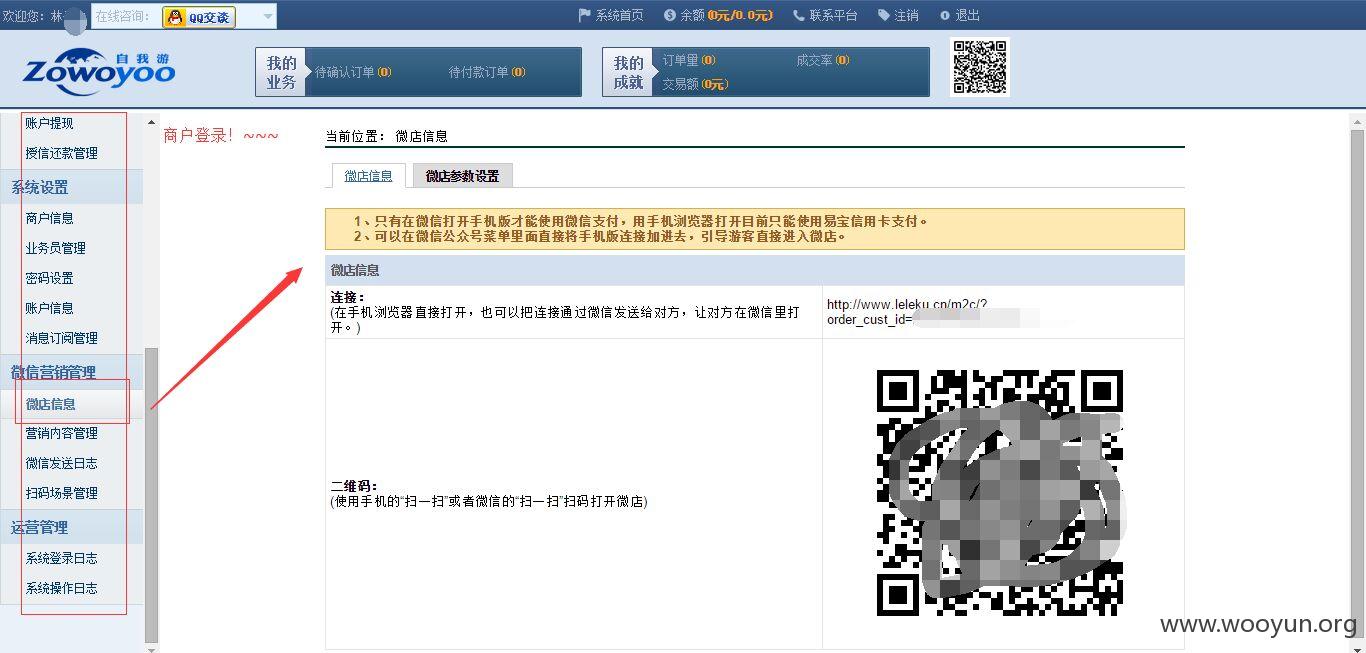Open the online consultation dropdown arrow
This screenshot has width=1366, height=653.
coord(267,17)
